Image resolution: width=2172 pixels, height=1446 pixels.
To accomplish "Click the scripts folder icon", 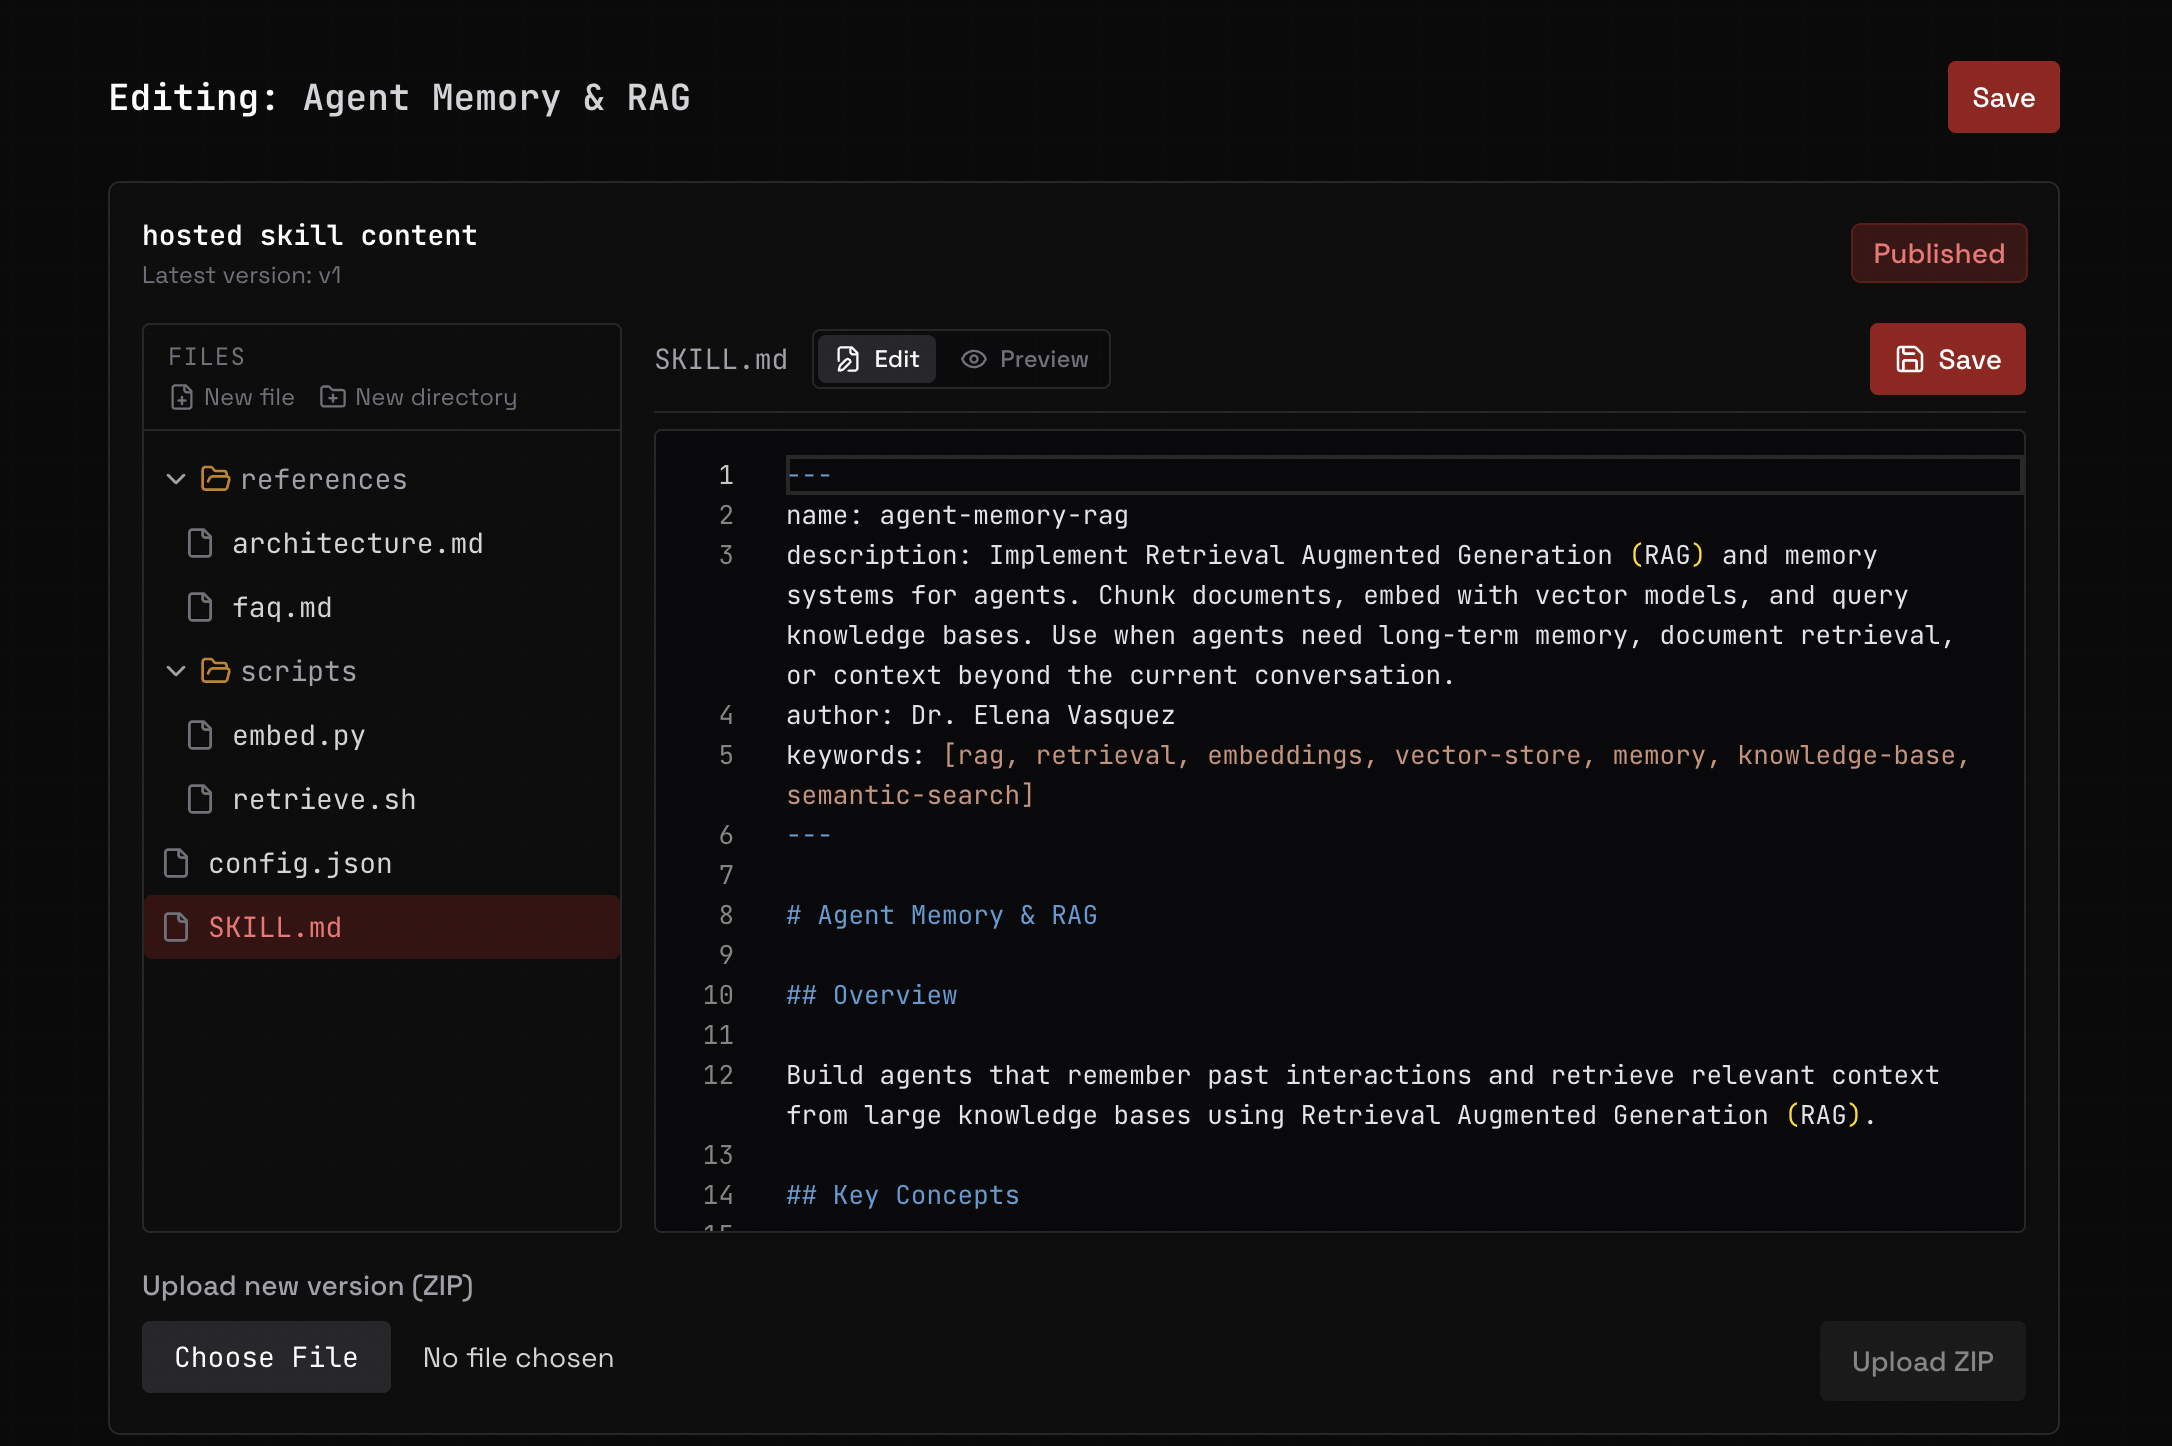I will pos(215,672).
